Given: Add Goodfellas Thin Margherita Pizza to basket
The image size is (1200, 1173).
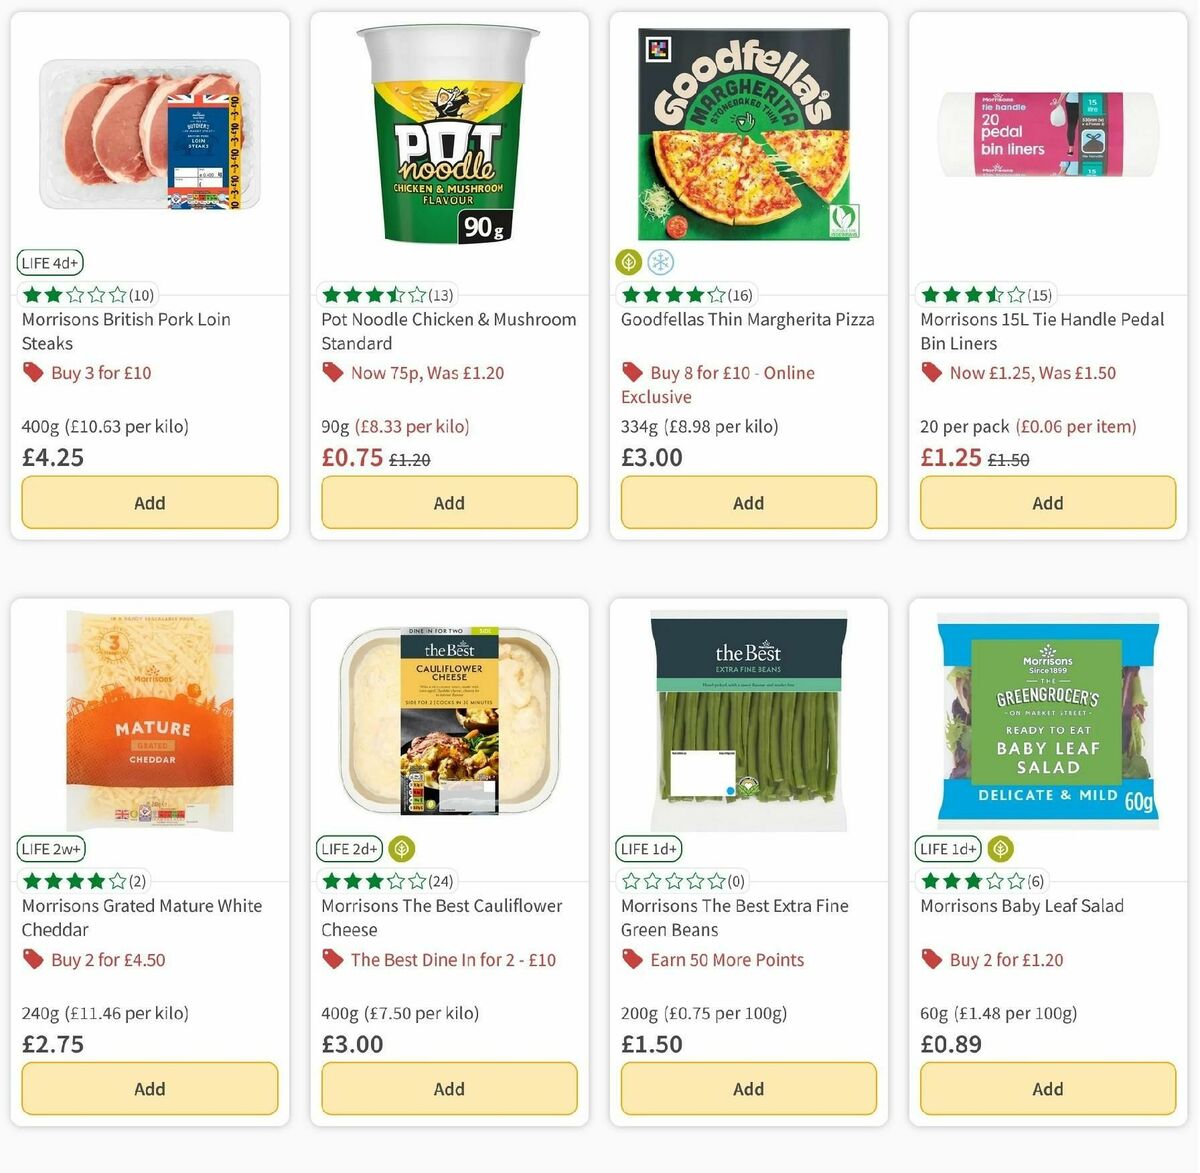Looking at the screenshot, I should click(748, 502).
